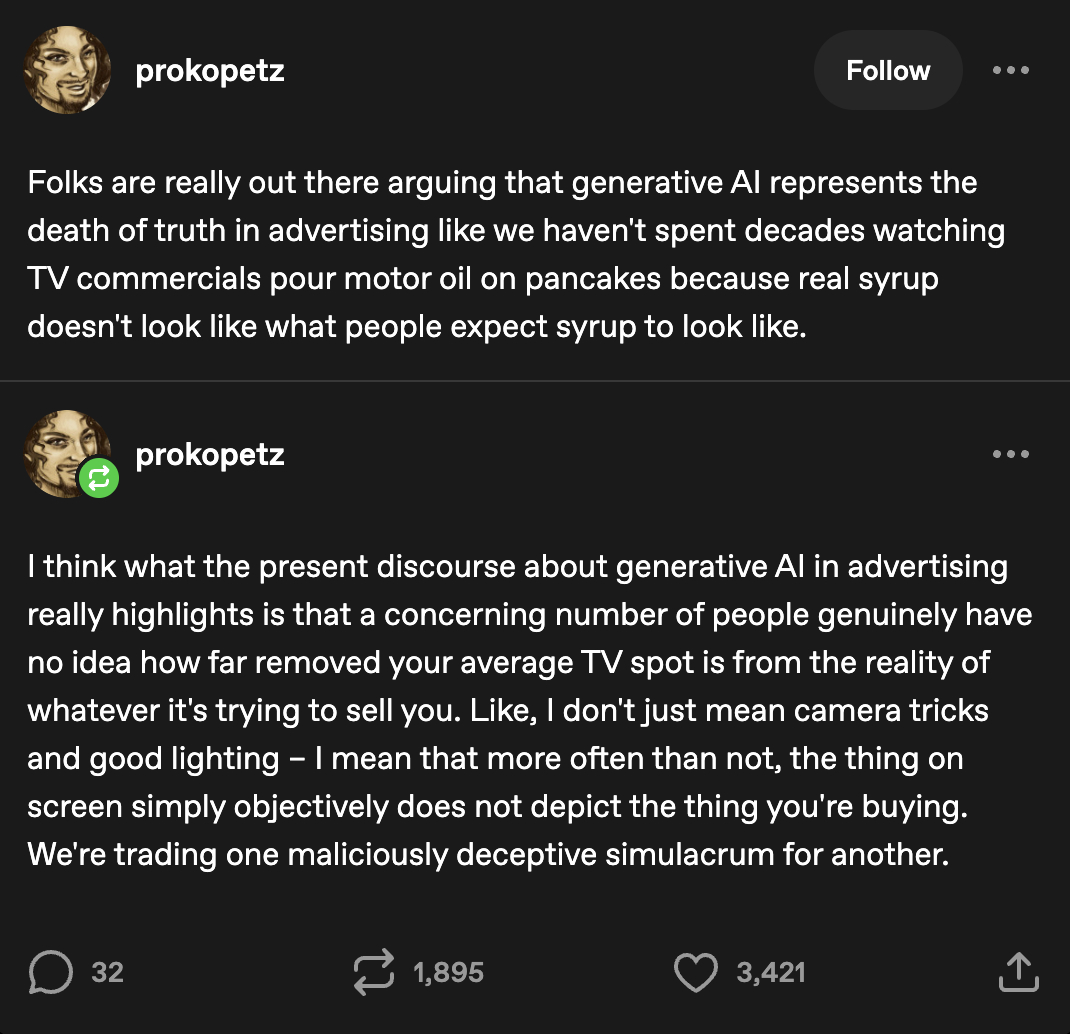
Task: Open the top post's three-dot menu
Action: pyautogui.click(x=1010, y=71)
